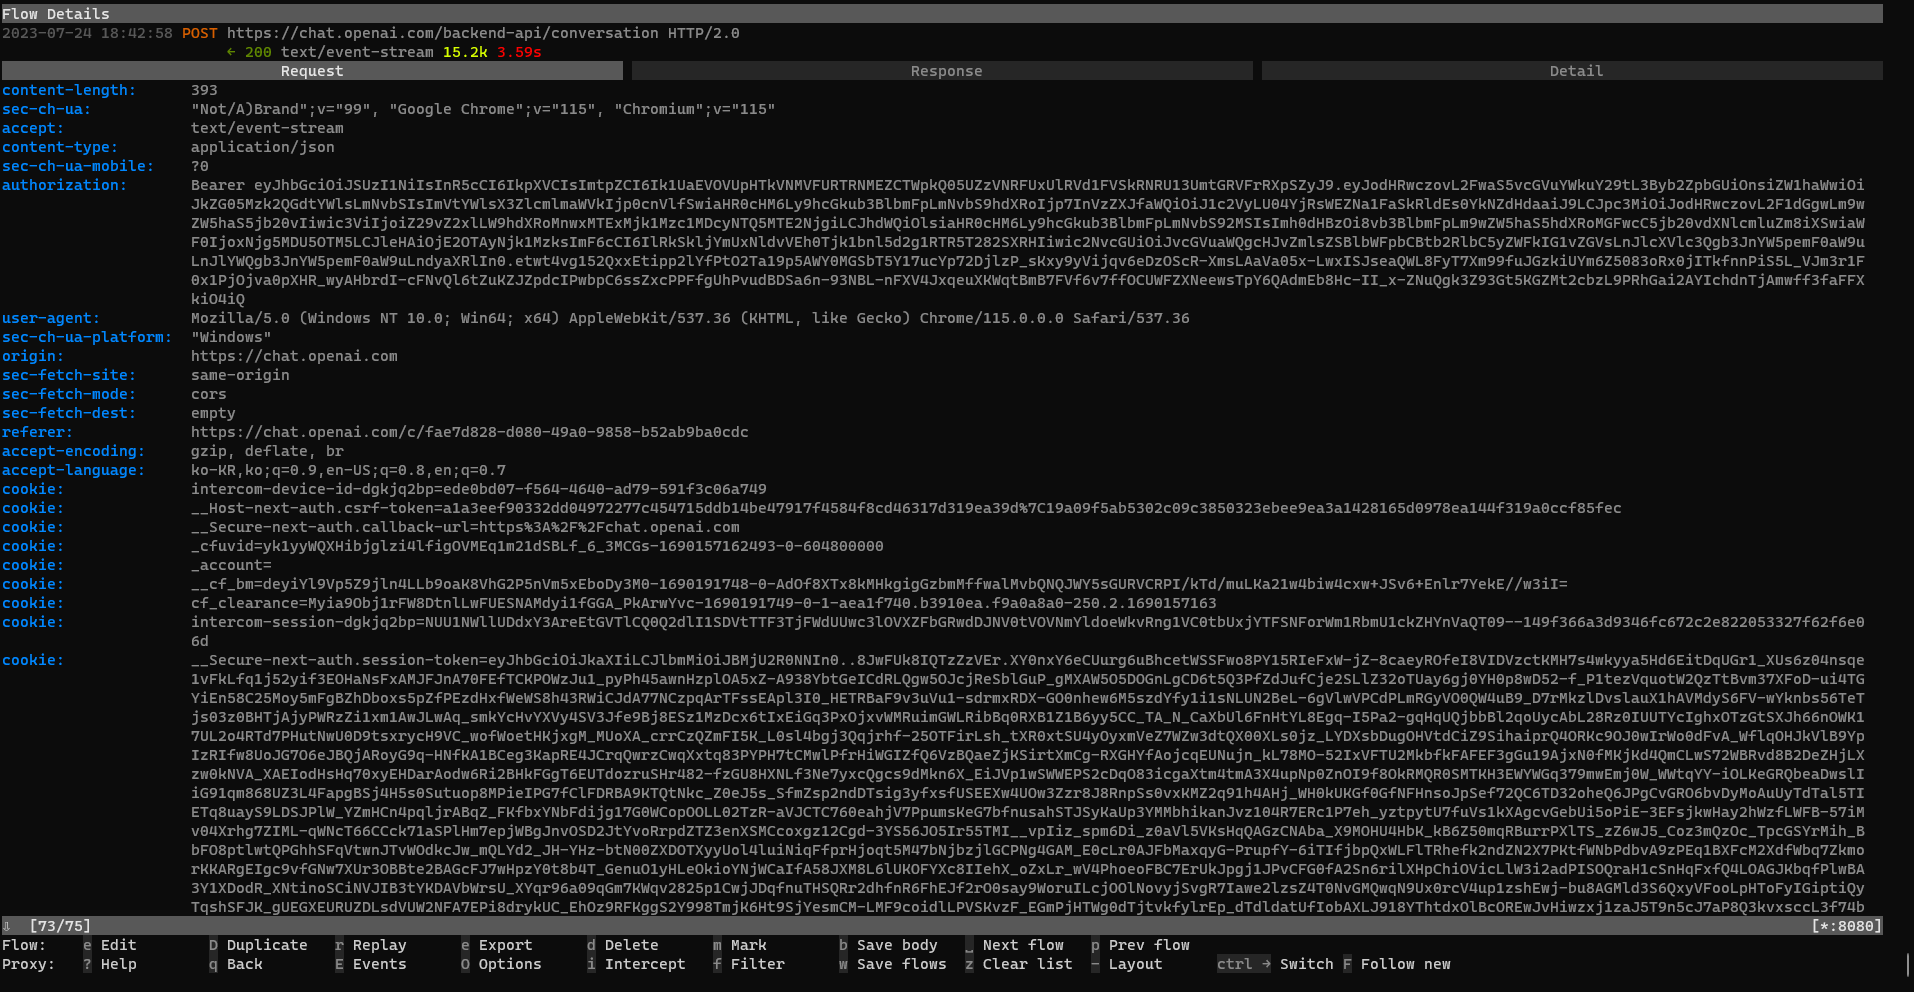The width and height of the screenshot is (1914, 992).
Task: Open the Events log
Action: click(x=380, y=963)
